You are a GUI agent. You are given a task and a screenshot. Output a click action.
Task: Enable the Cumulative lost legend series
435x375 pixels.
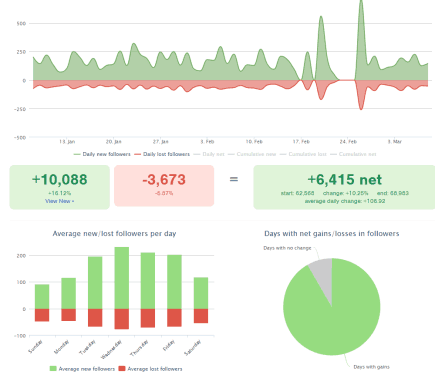[303, 154]
